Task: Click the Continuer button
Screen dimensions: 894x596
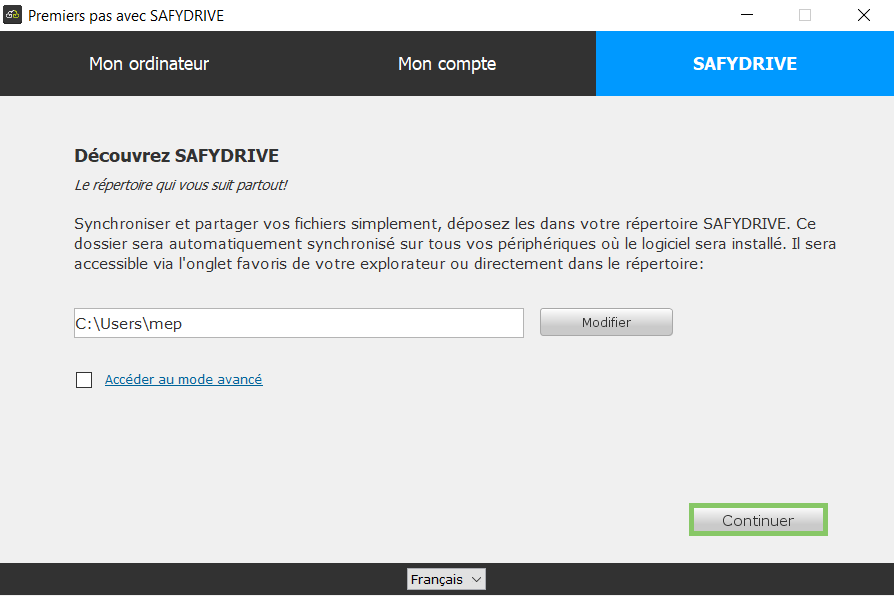Action: (x=758, y=520)
